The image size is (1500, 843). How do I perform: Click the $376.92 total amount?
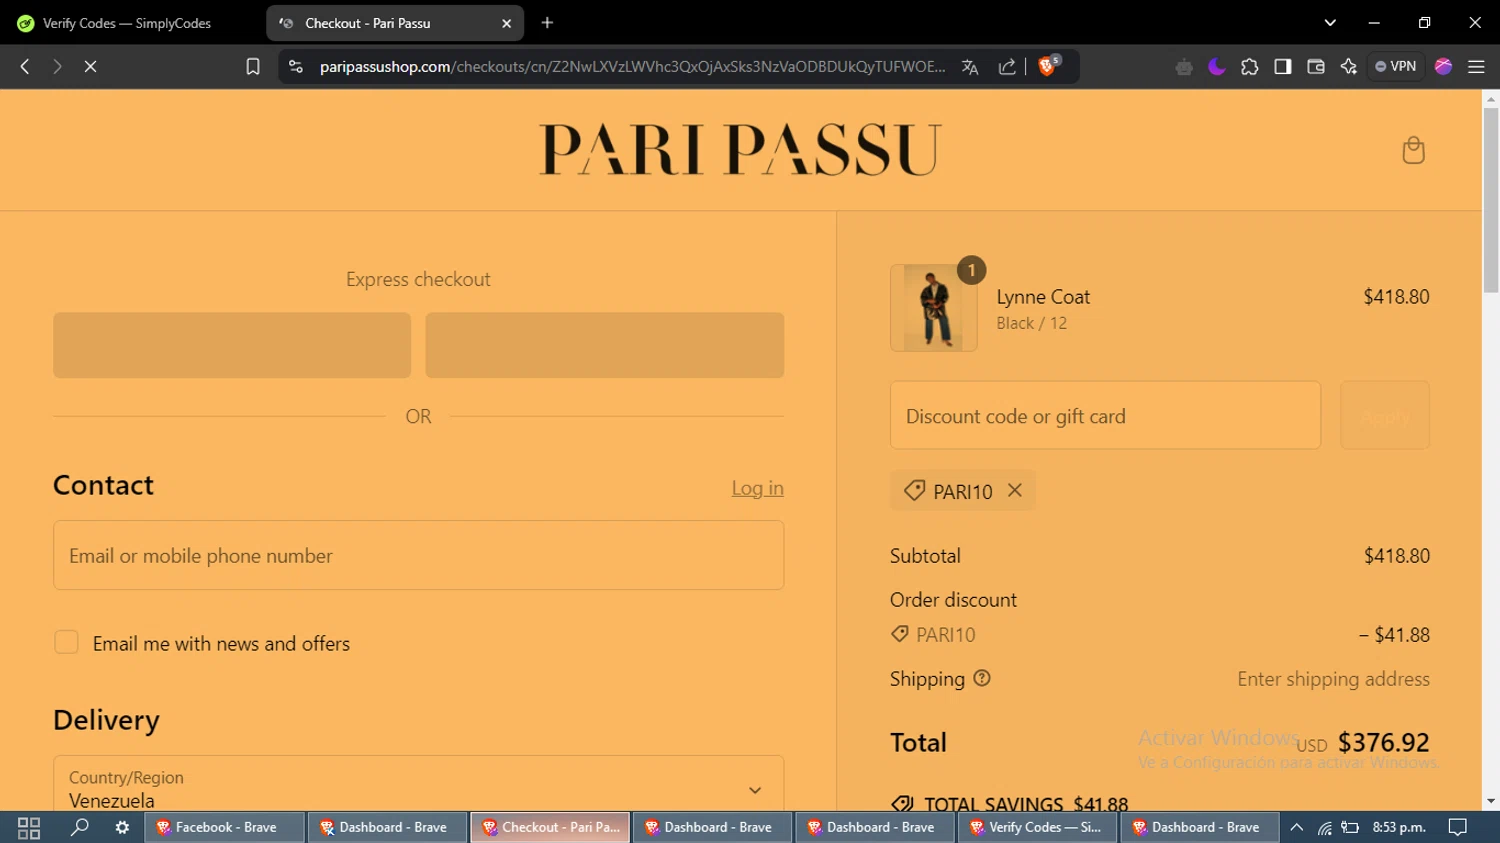(1383, 742)
